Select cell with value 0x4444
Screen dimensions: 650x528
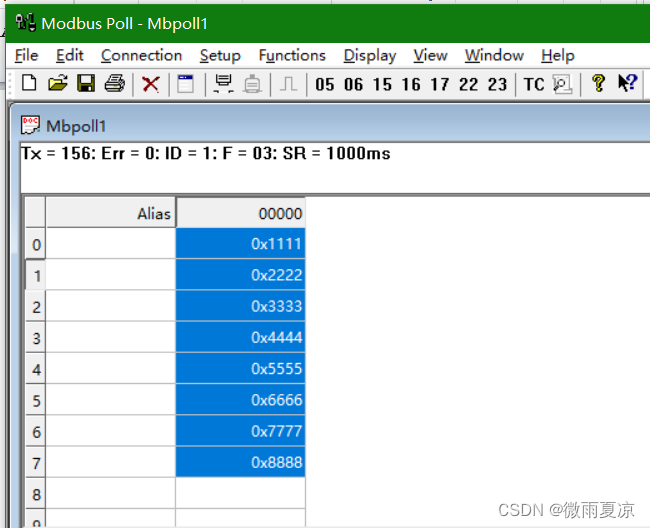click(x=240, y=337)
